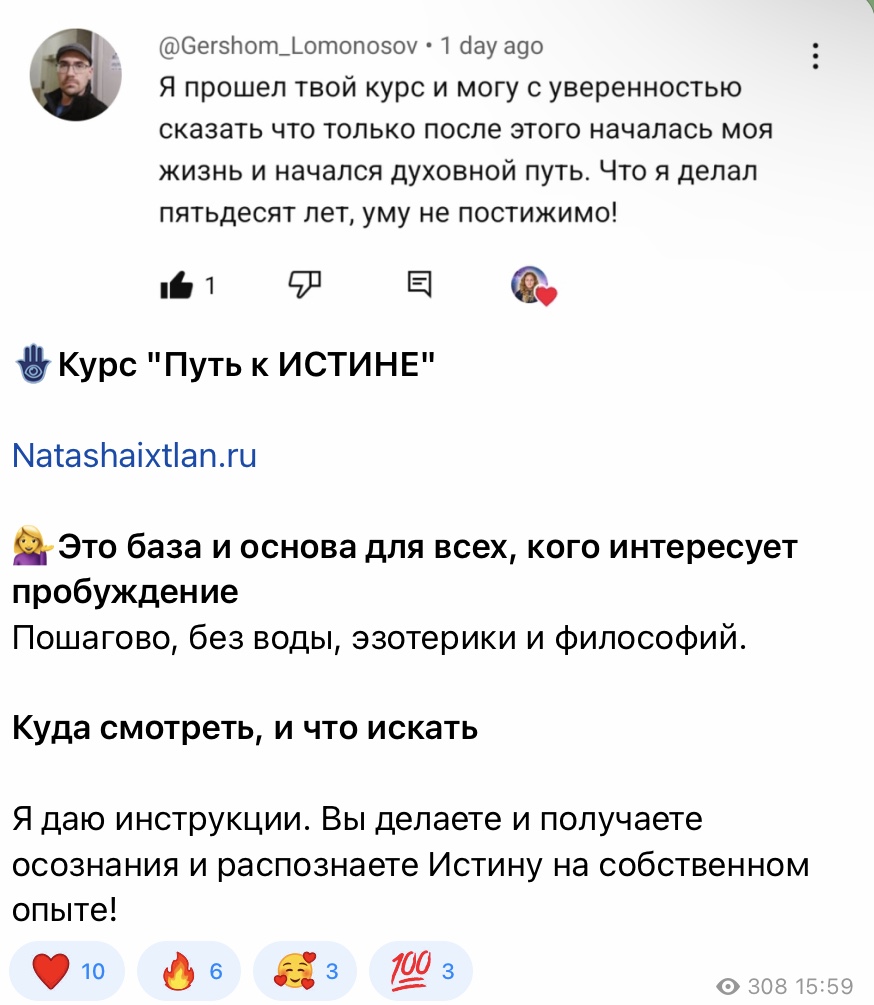Open replies using the comment icon
The image size is (874, 1005).
point(420,285)
